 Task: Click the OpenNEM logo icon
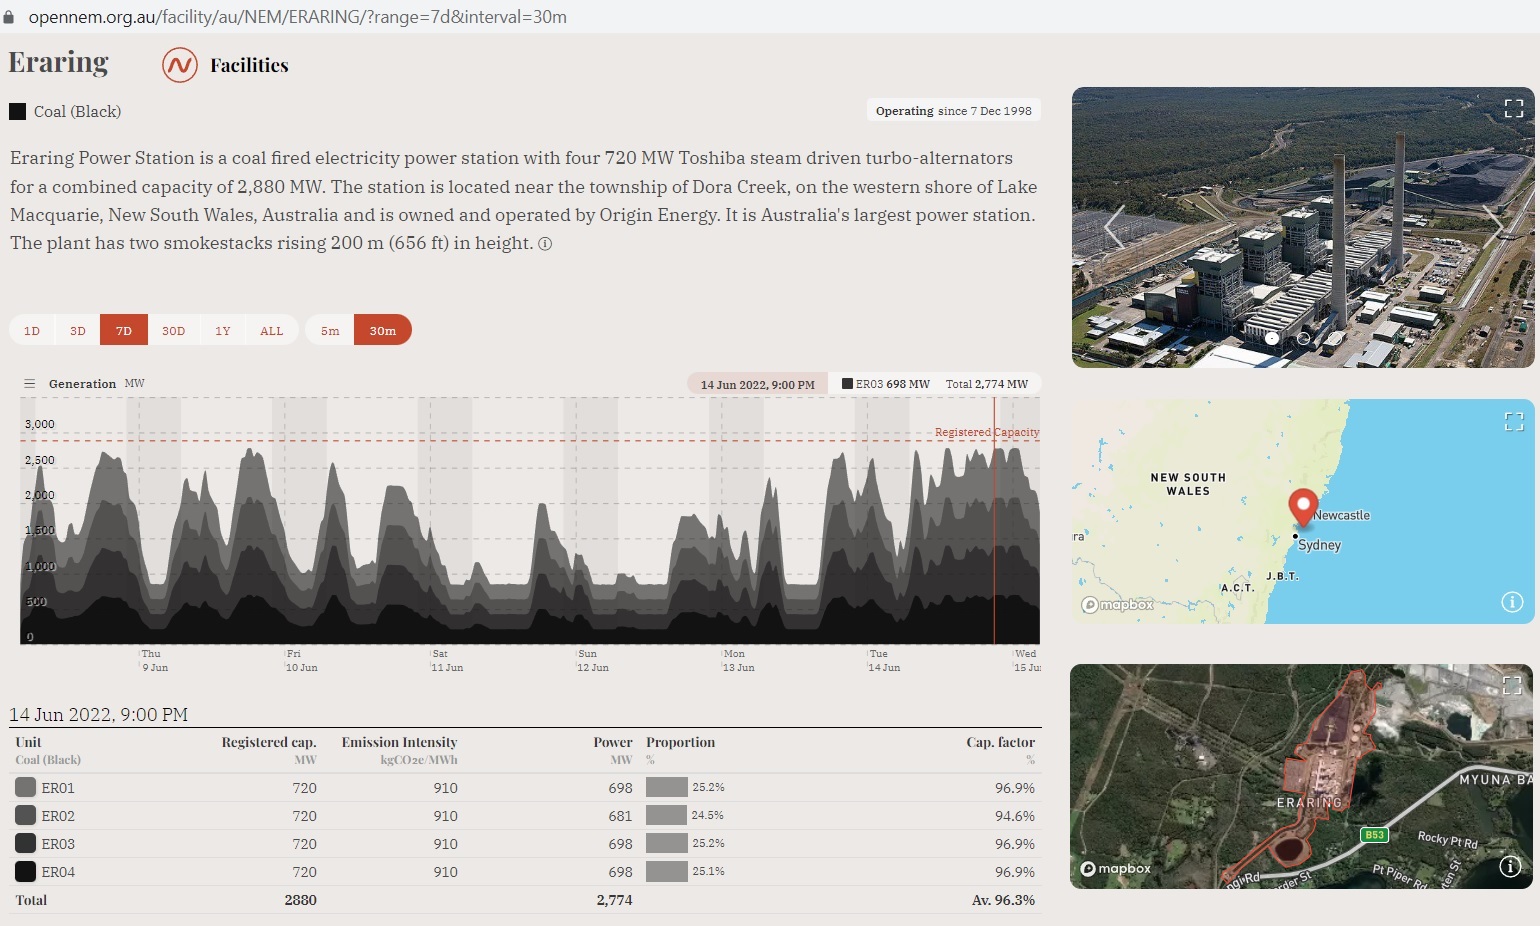click(x=180, y=65)
